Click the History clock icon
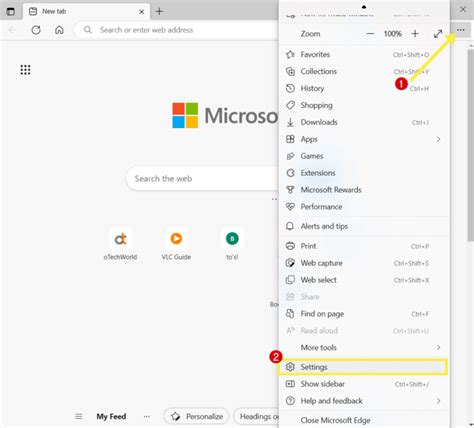This screenshot has height=428, width=474. click(x=290, y=88)
